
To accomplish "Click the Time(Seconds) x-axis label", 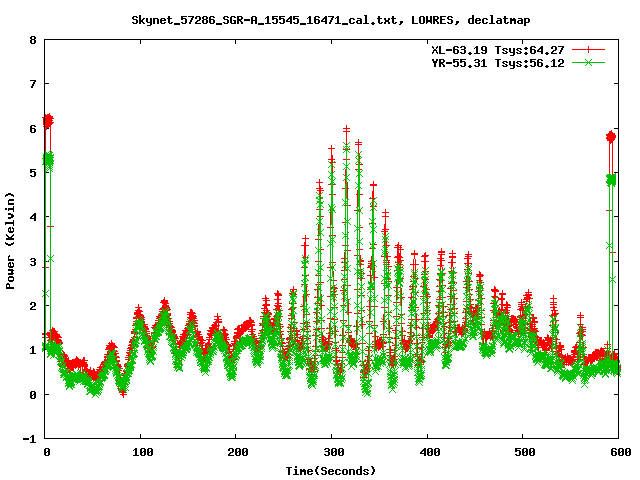I will (331, 470).
